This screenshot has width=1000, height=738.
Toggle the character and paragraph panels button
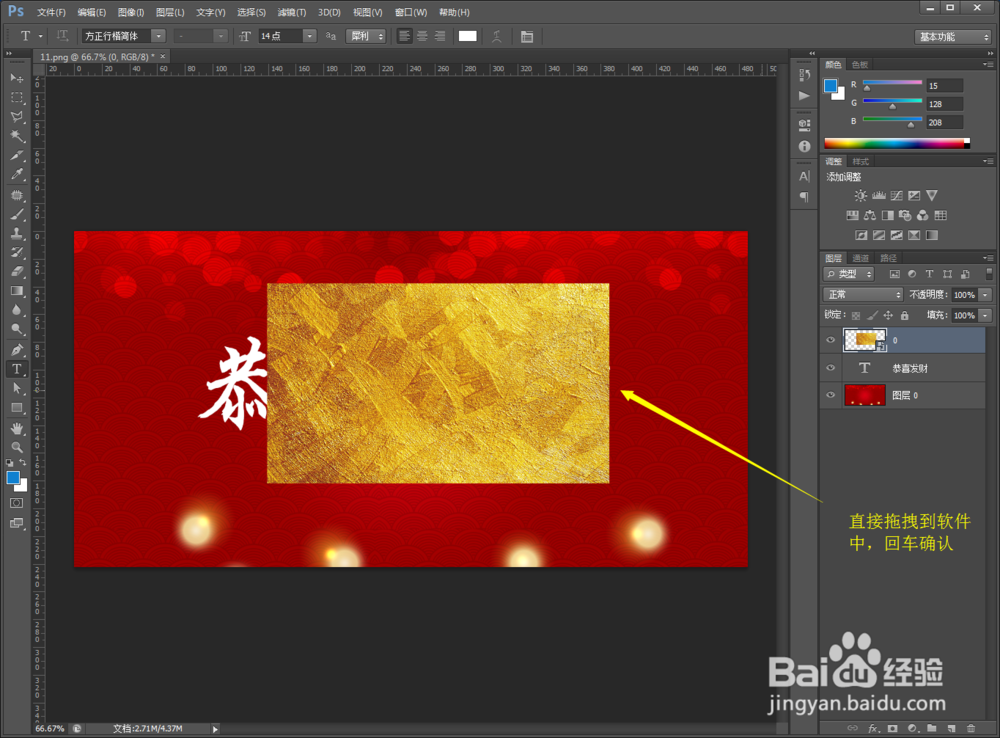(527, 36)
